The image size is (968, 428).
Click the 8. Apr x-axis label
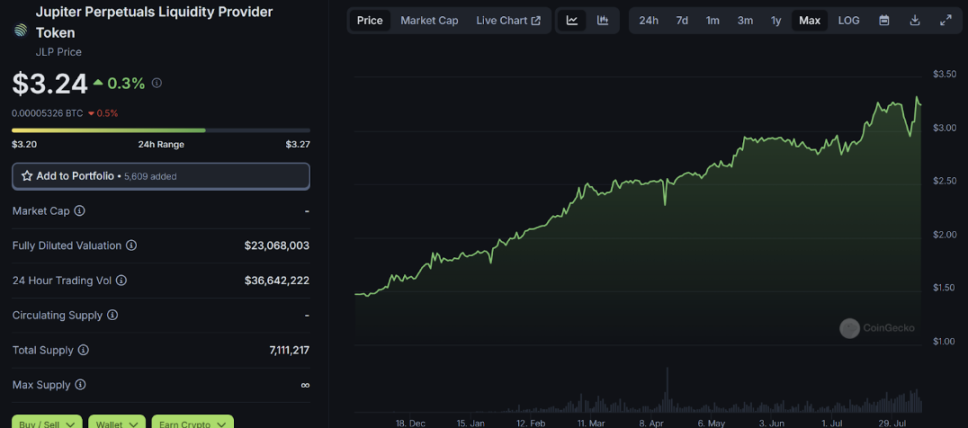[x=651, y=424]
